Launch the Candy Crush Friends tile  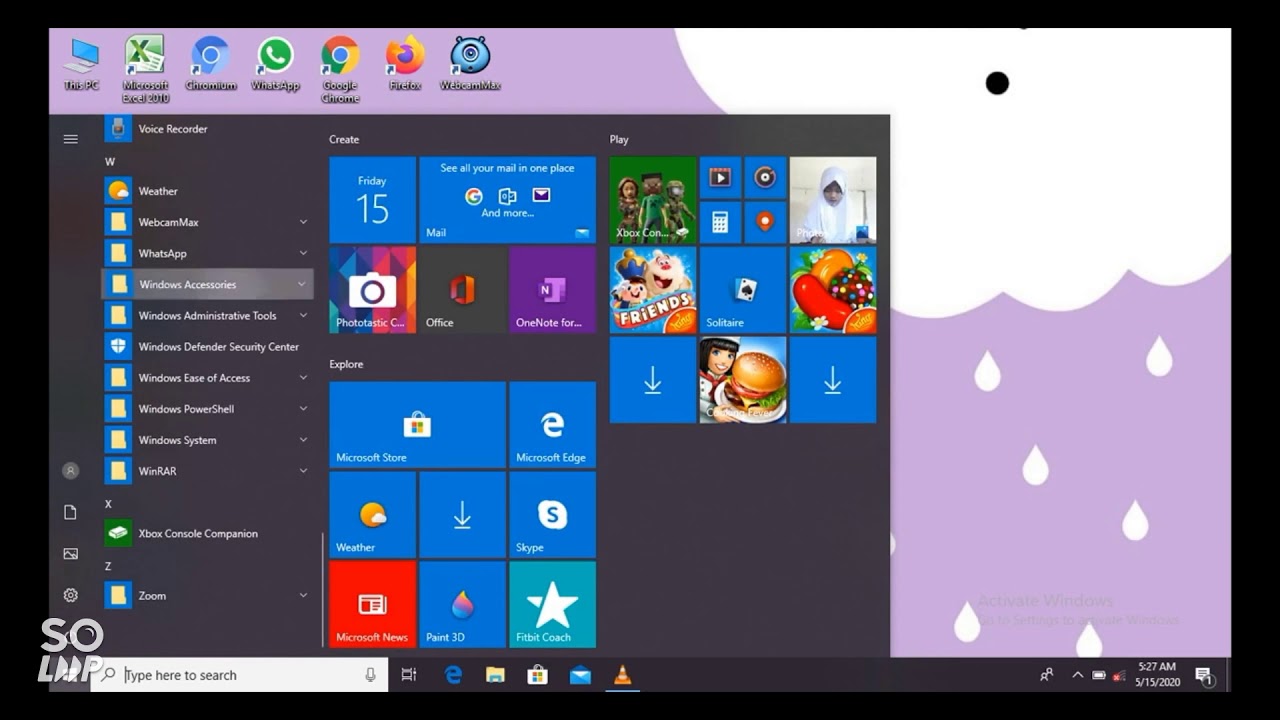click(x=653, y=290)
